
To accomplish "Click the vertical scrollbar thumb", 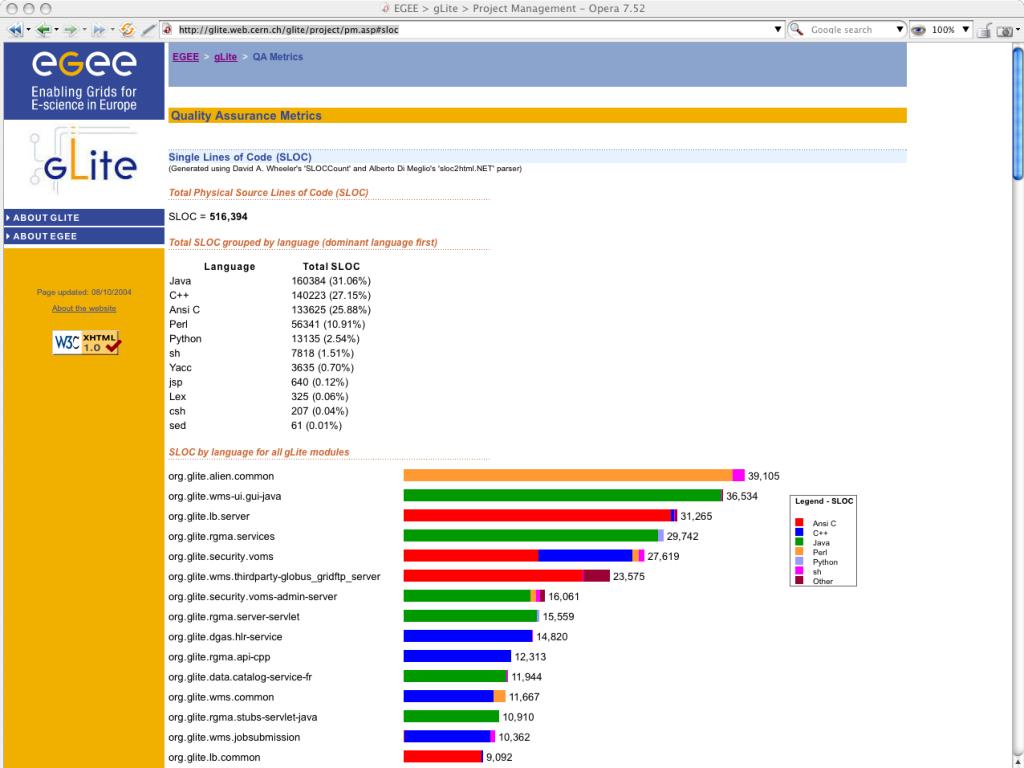I will pyautogui.click(x=1018, y=112).
